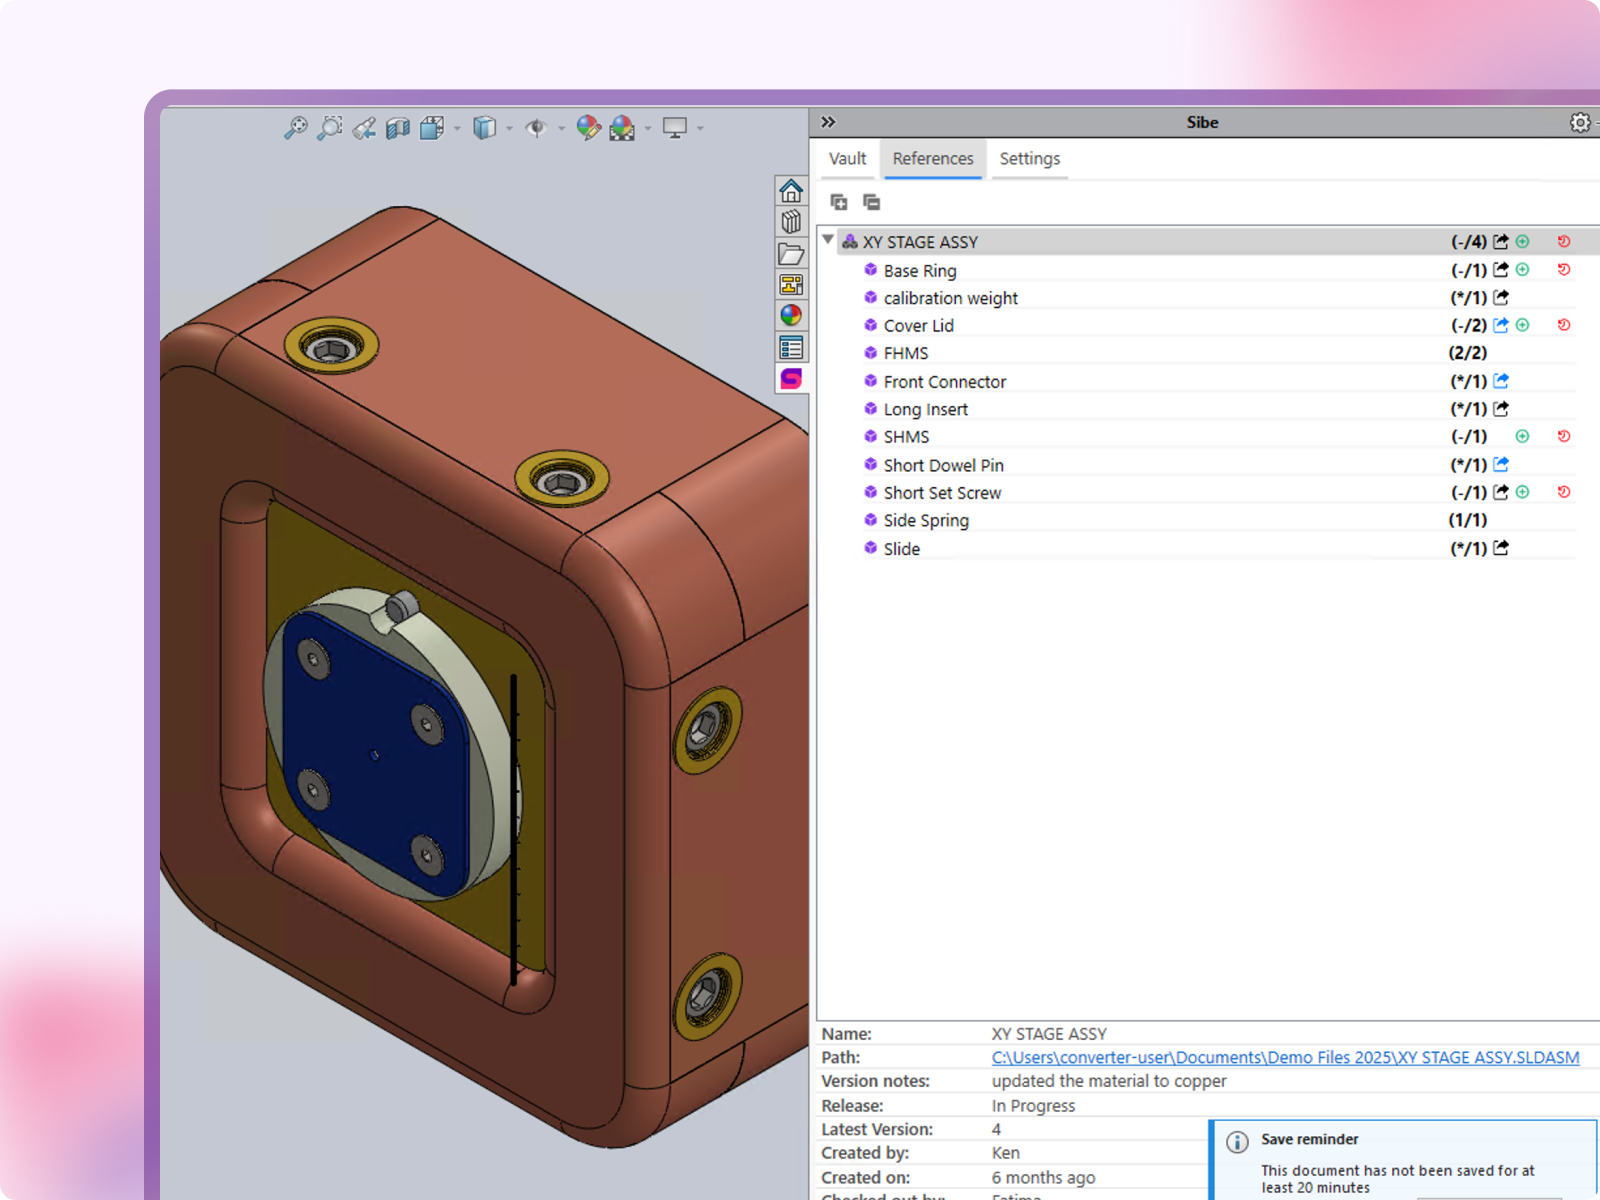
Task: Open the Appearances color ball task pane tab
Action: point(791,316)
